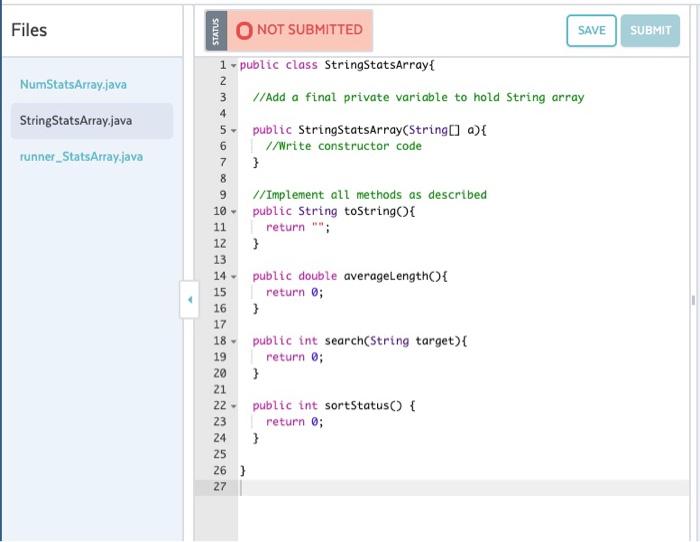Image resolution: width=700 pixels, height=542 pixels.
Task: Click the right edge resize handle of editor
Action: tap(693, 300)
